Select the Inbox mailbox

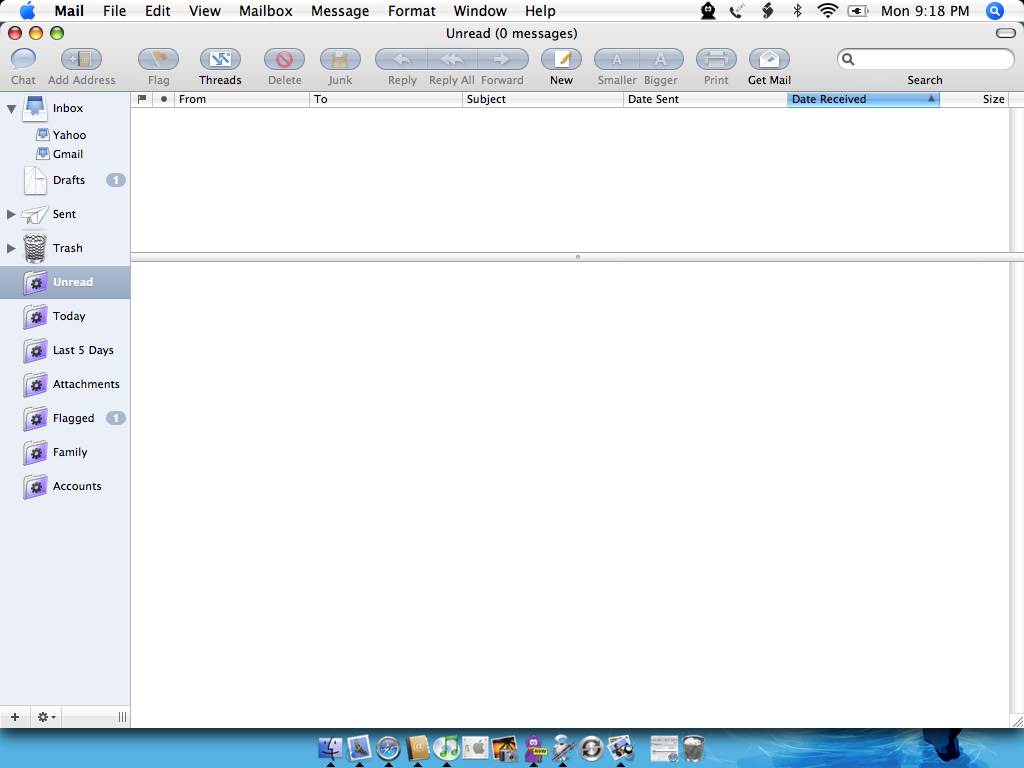[x=68, y=108]
